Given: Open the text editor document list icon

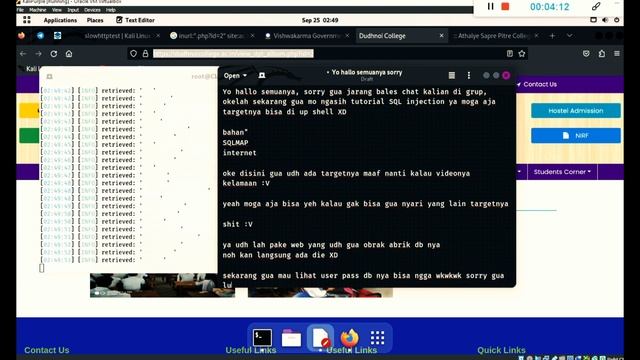Looking at the screenshot, I should (451, 76).
